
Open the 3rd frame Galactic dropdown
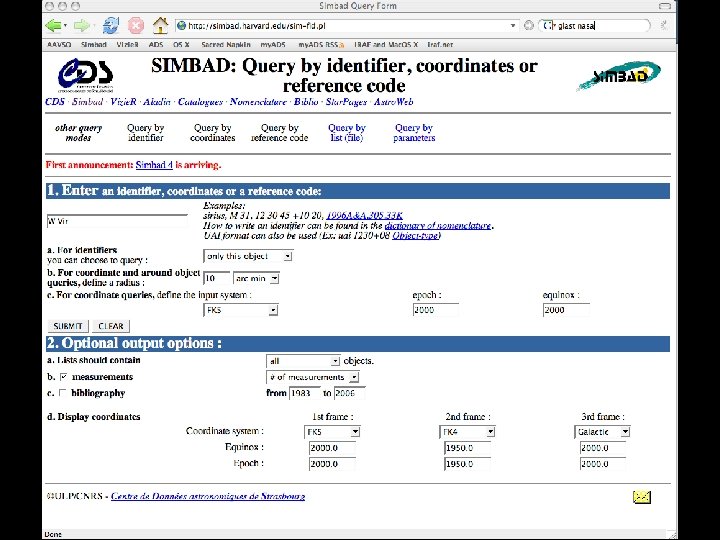[602, 432]
